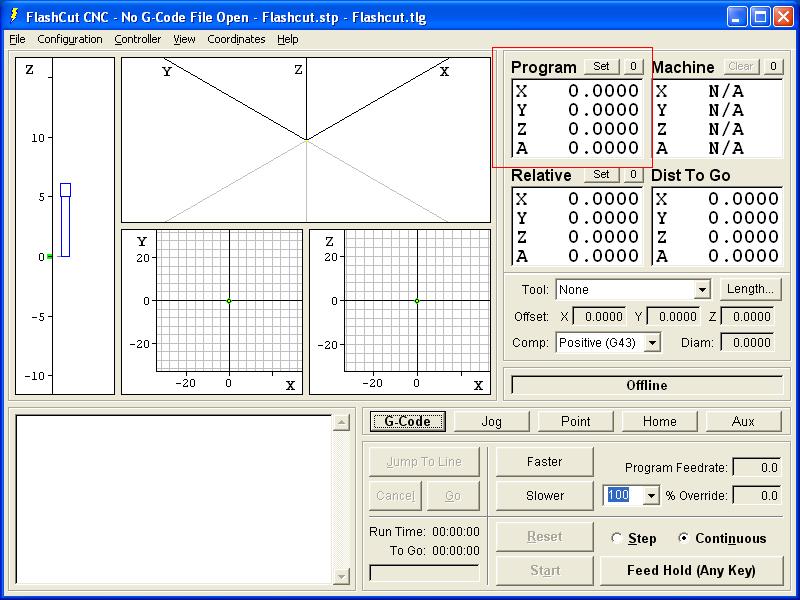Viewport: 800px width, 600px height.
Task: Switch to the Home tab
Action: point(659,421)
